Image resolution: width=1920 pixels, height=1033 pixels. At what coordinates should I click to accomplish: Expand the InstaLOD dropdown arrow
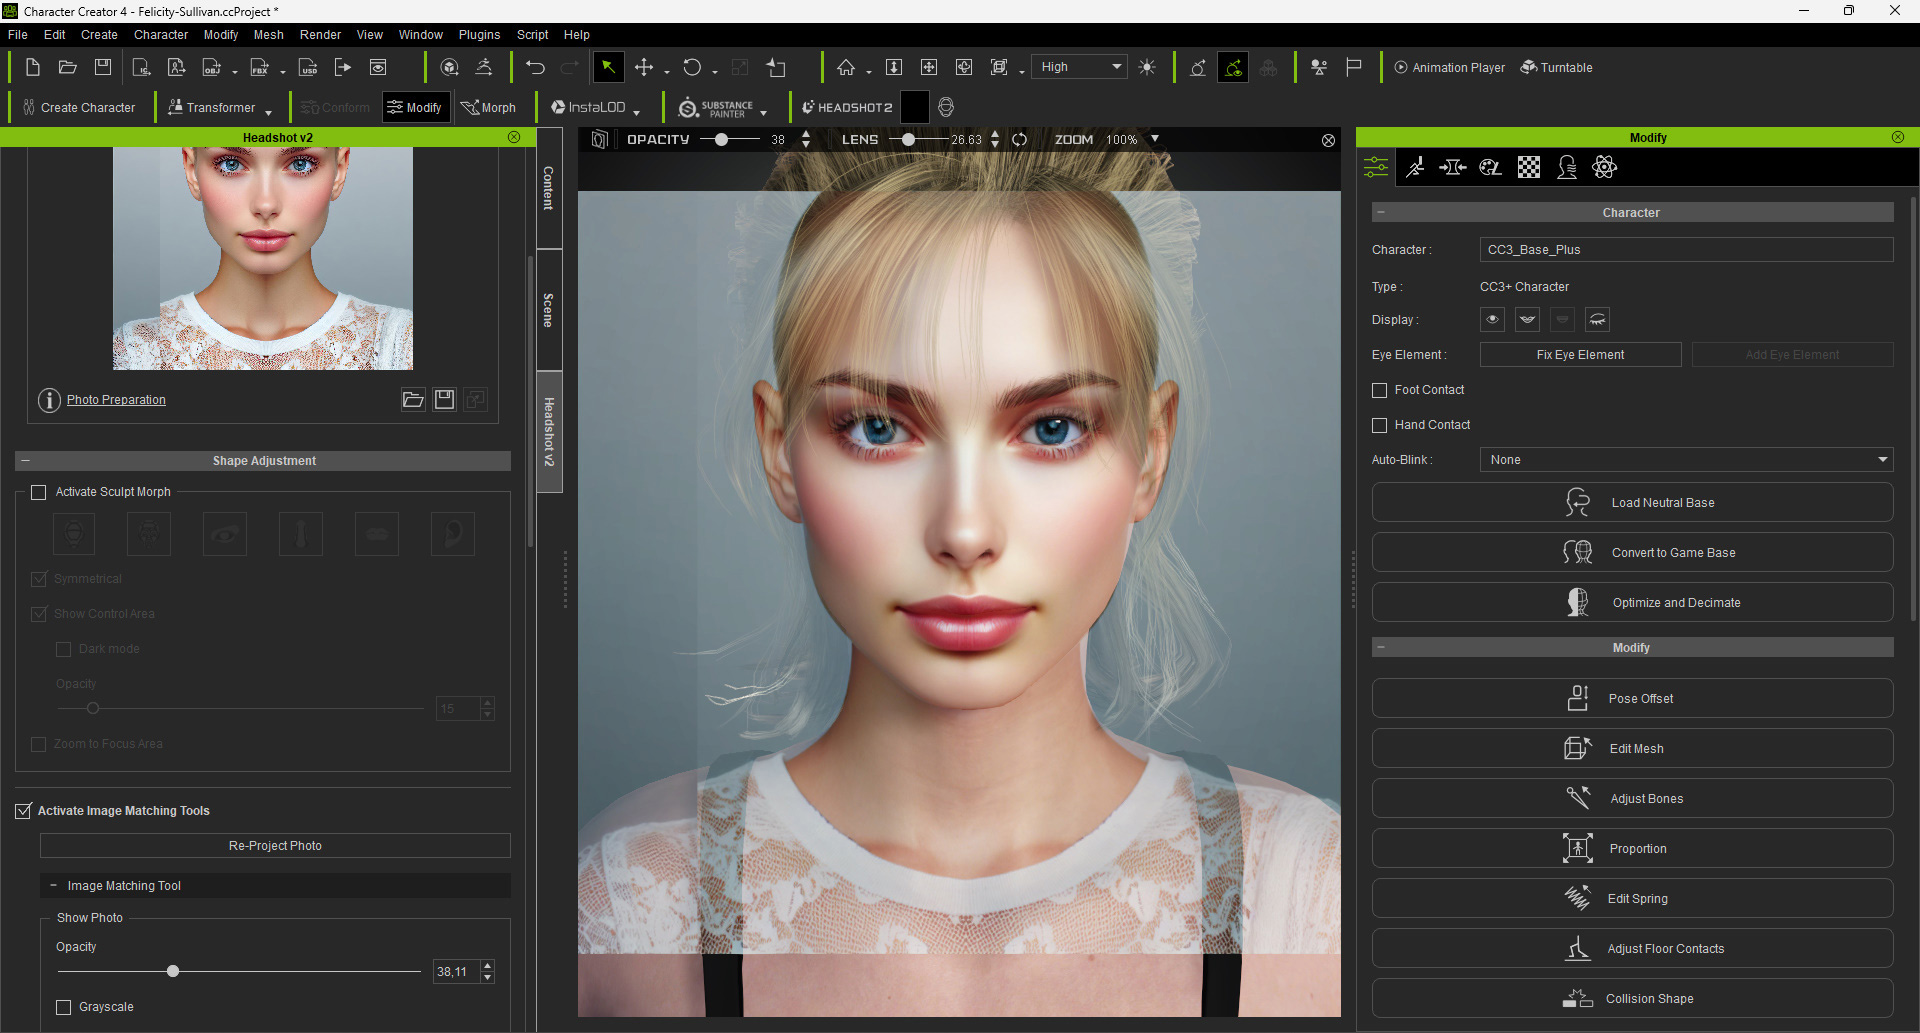[636, 111]
